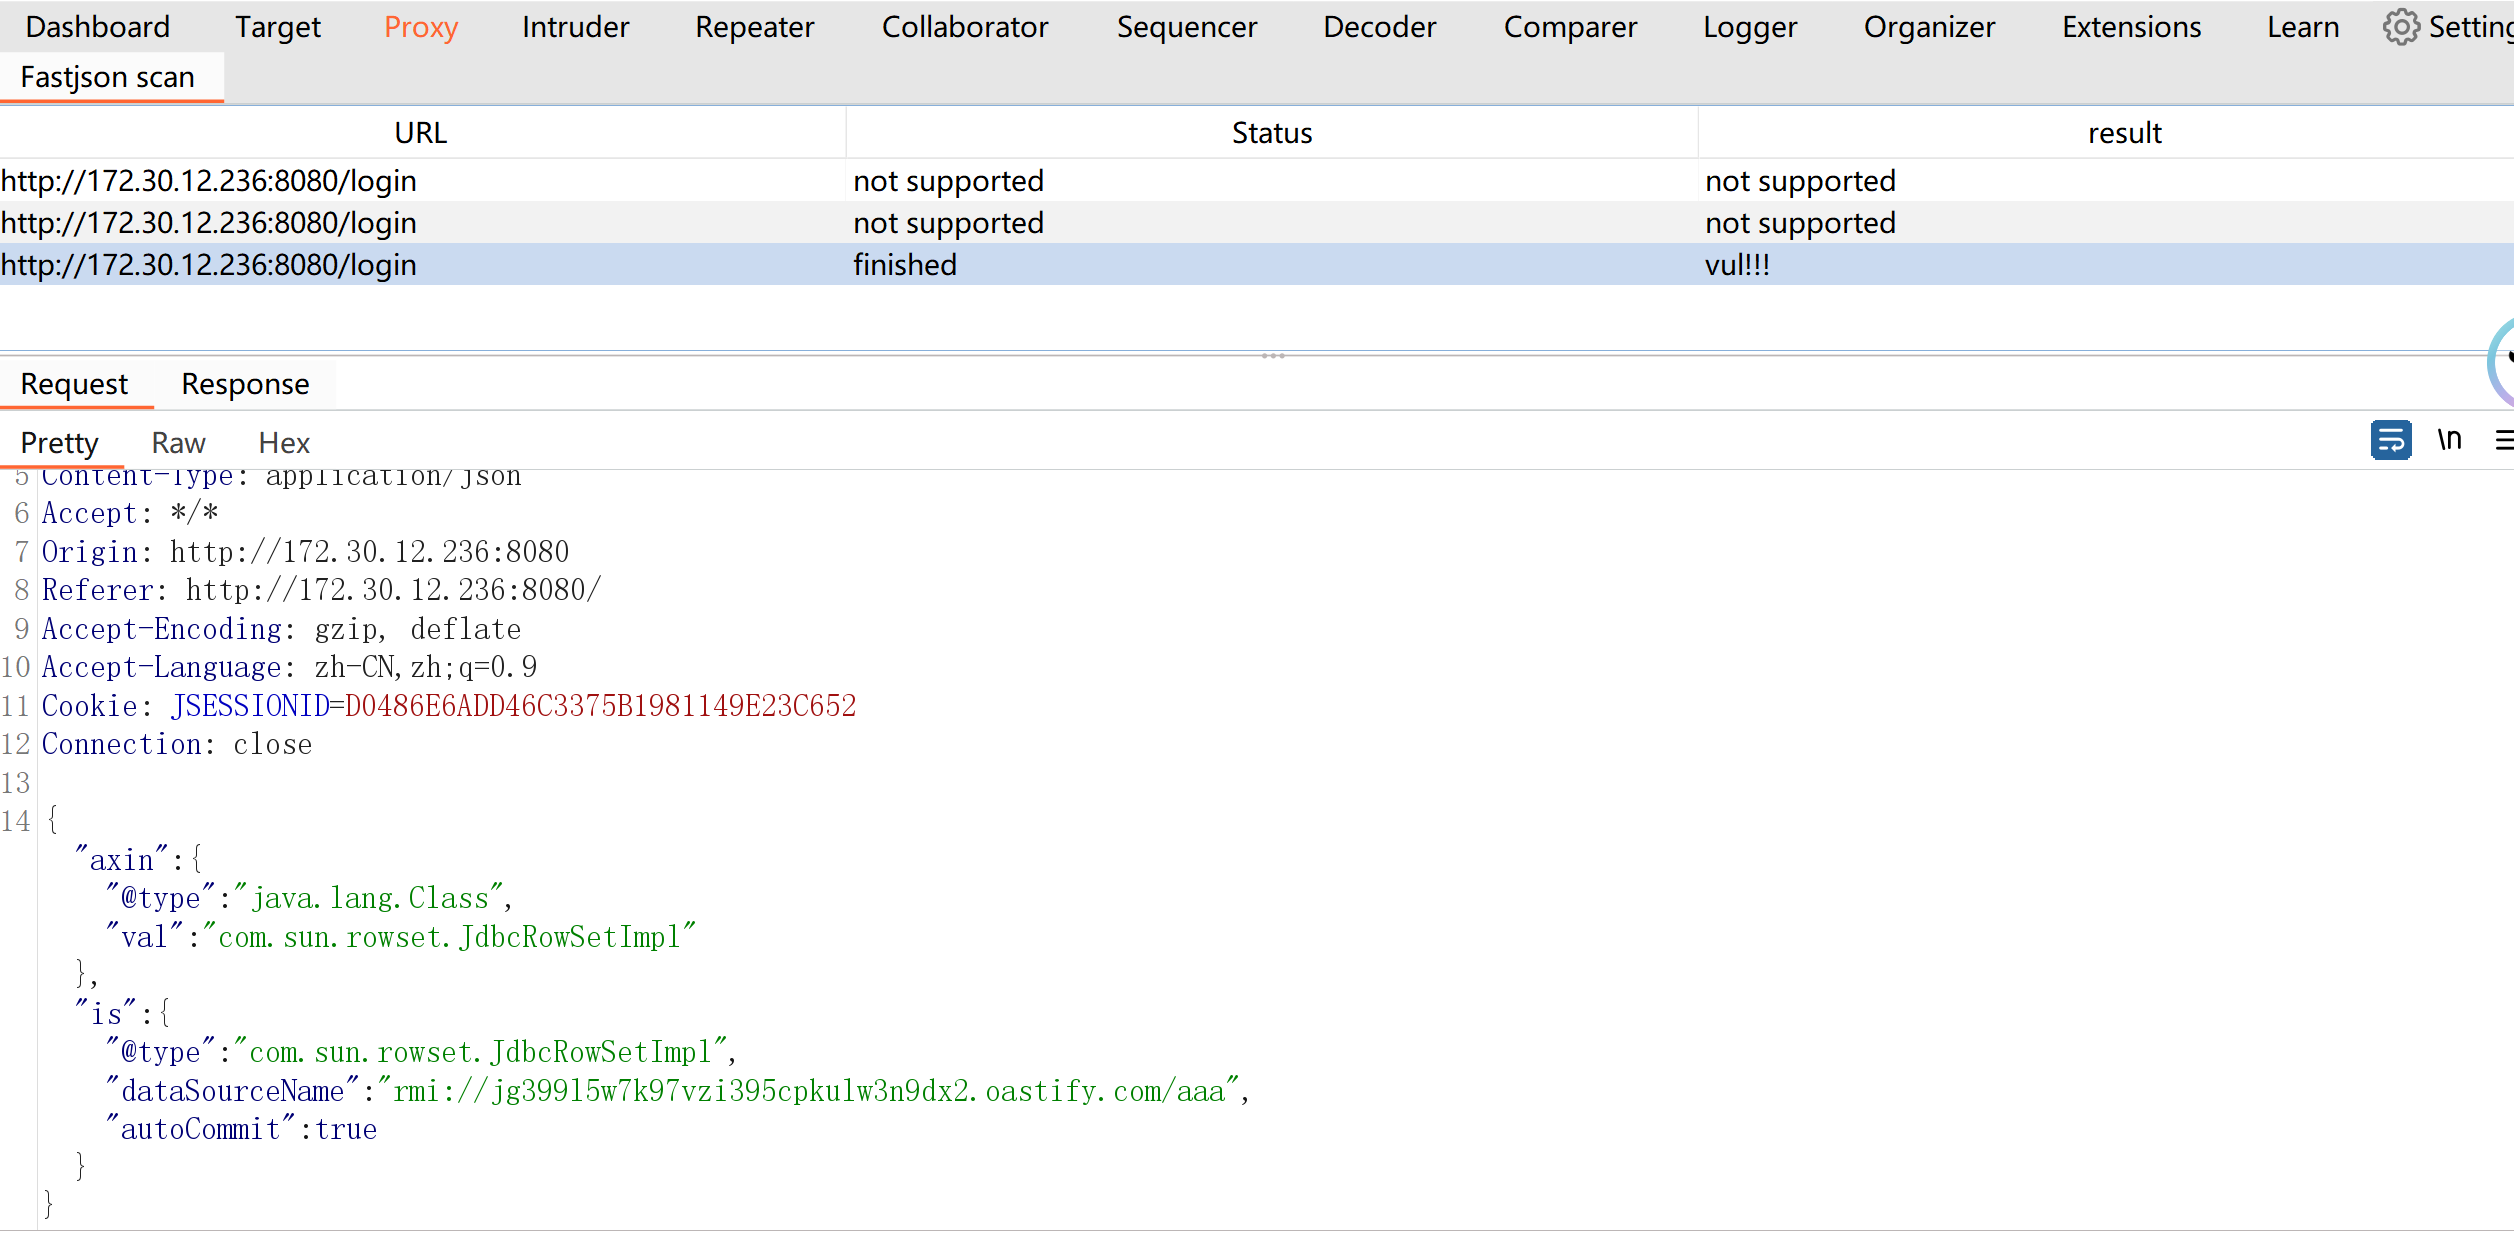2514x1238 pixels.
Task: Sort by the Status column header
Action: pos(1272,133)
